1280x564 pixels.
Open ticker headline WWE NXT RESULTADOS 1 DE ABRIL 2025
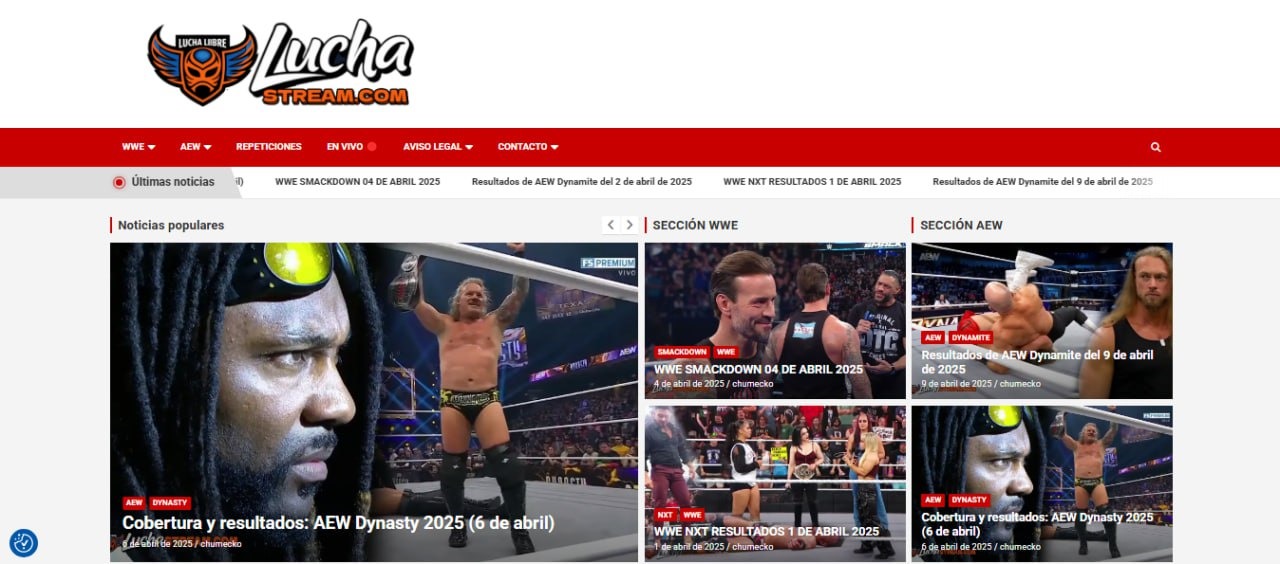tap(812, 182)
